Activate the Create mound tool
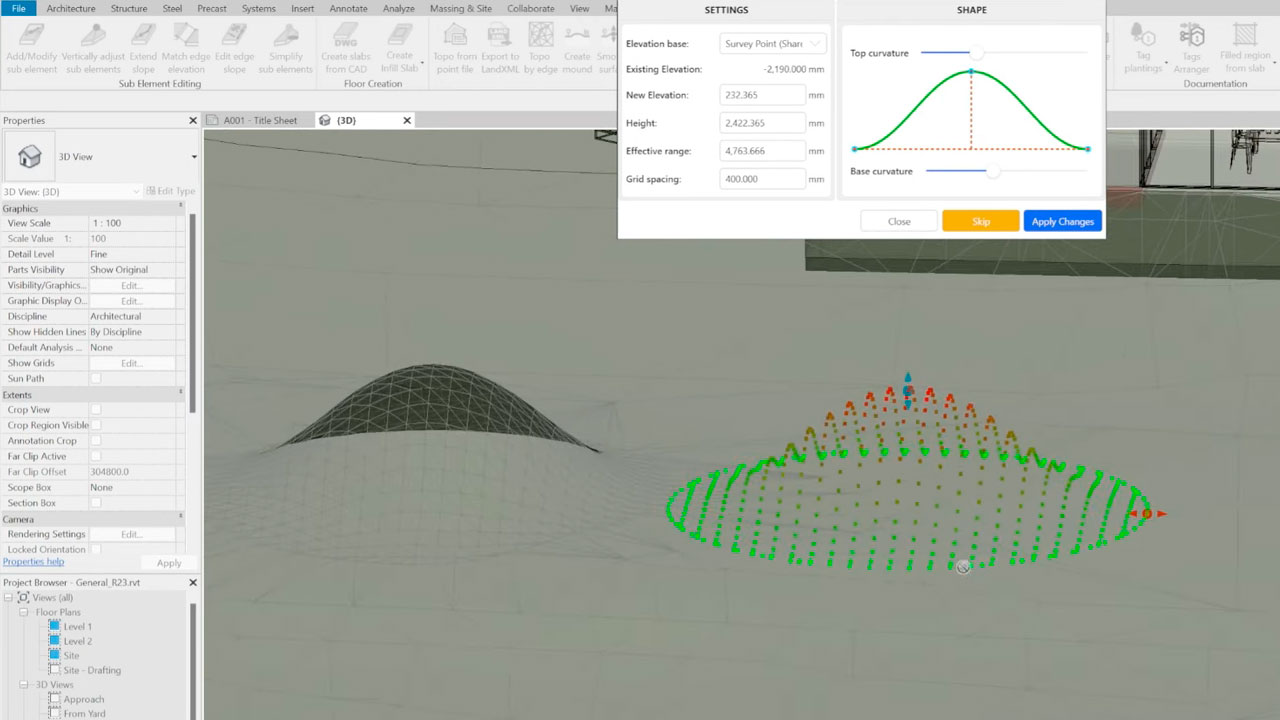 point(577,47)
